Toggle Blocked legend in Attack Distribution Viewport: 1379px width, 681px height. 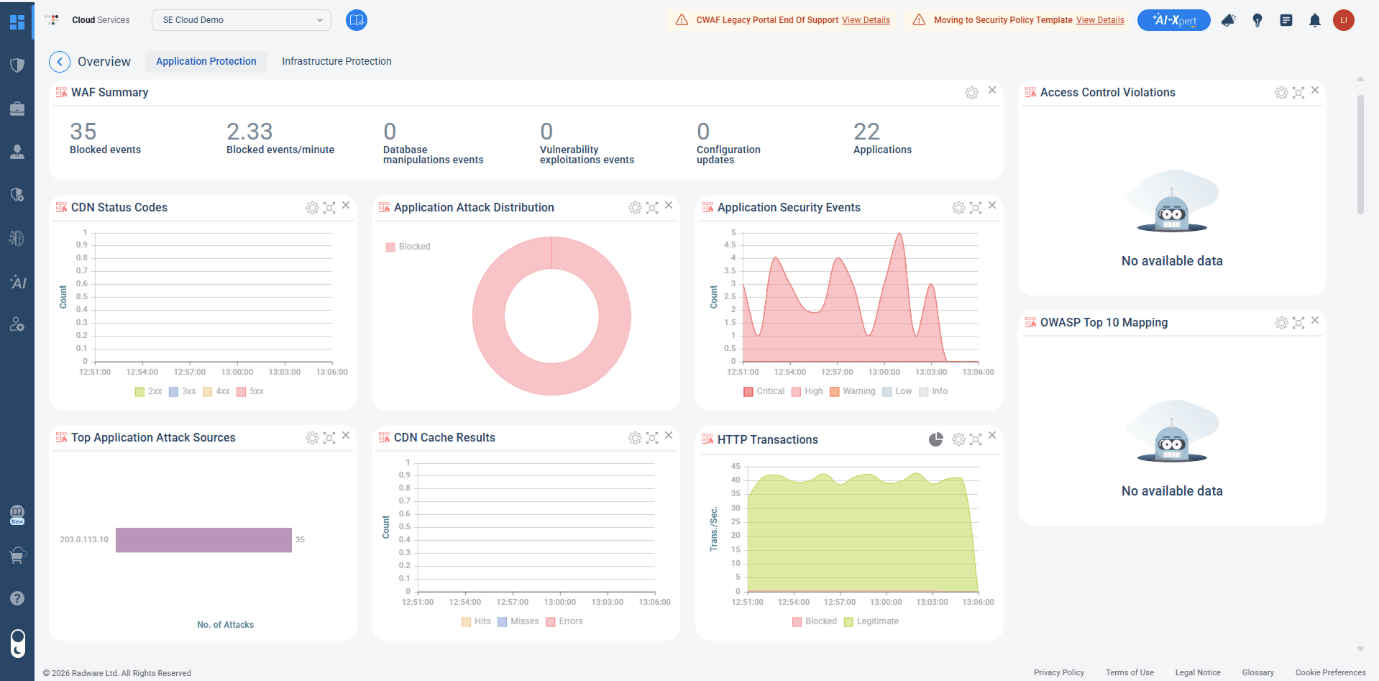pos(408,246)
